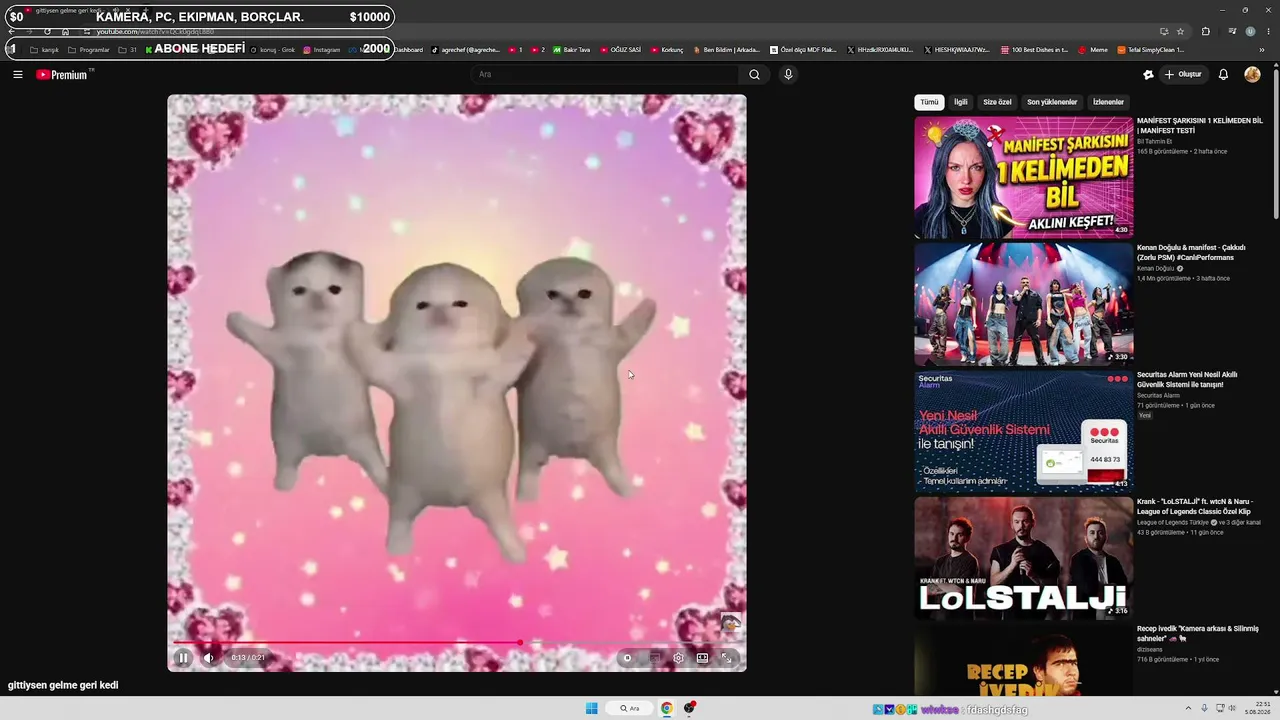Open the Securitas Alarm video thumbnail
Image resolution: width=1280 pixels, height=720 pixels.
(1023, 431)
